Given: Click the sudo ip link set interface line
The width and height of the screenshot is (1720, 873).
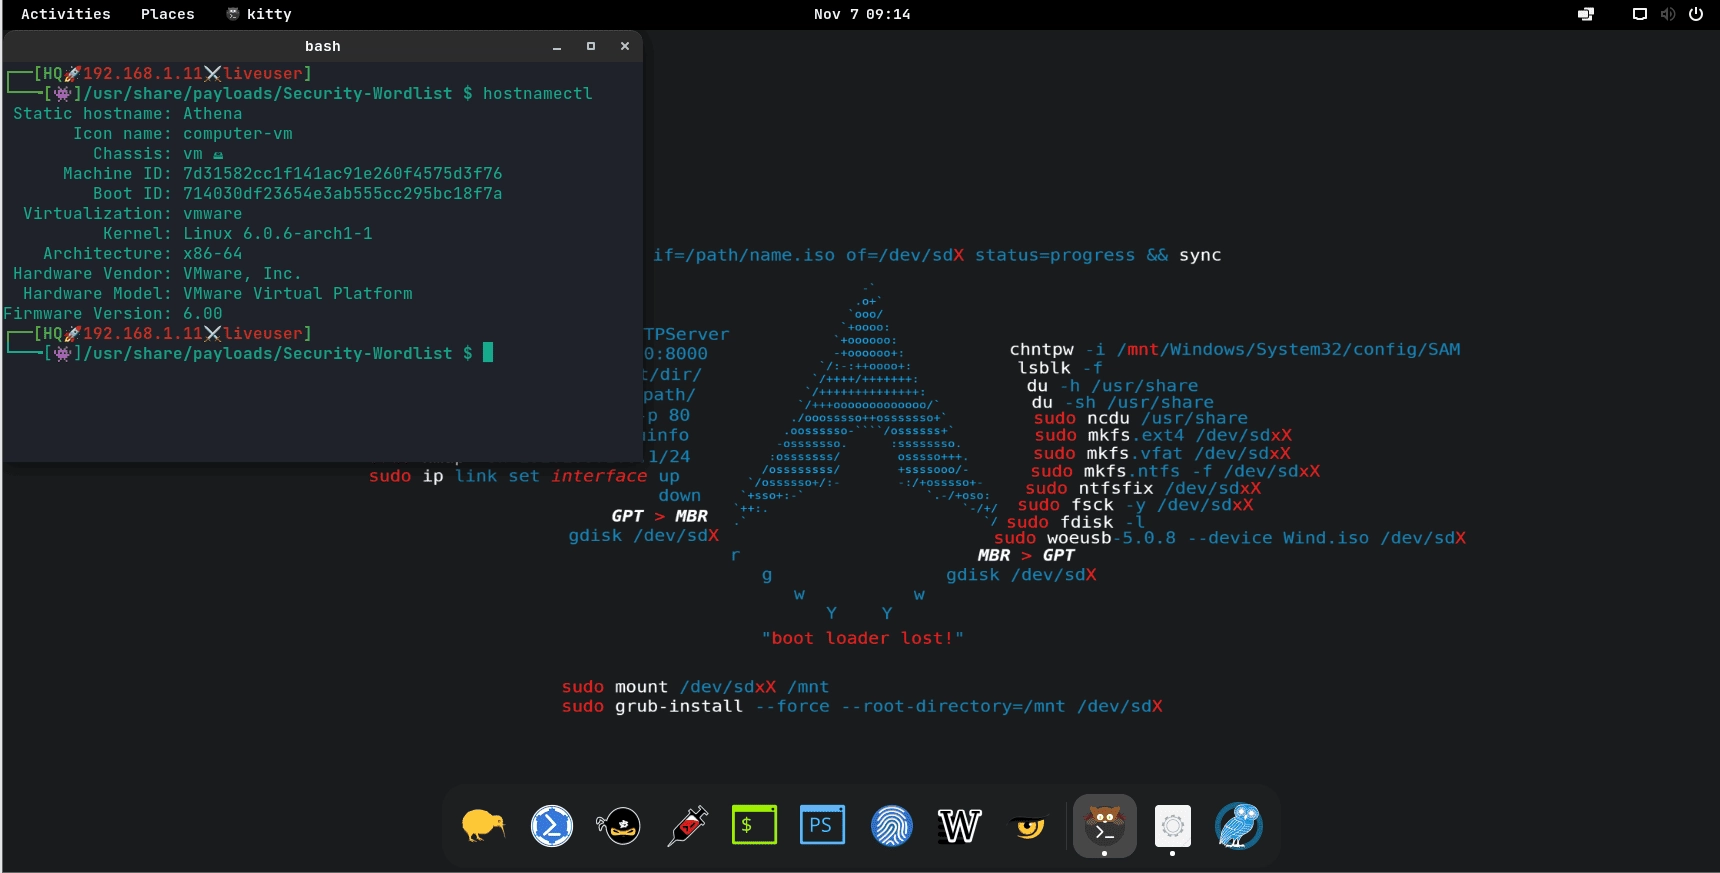Looking at the screenshot, I should point(524,476).
